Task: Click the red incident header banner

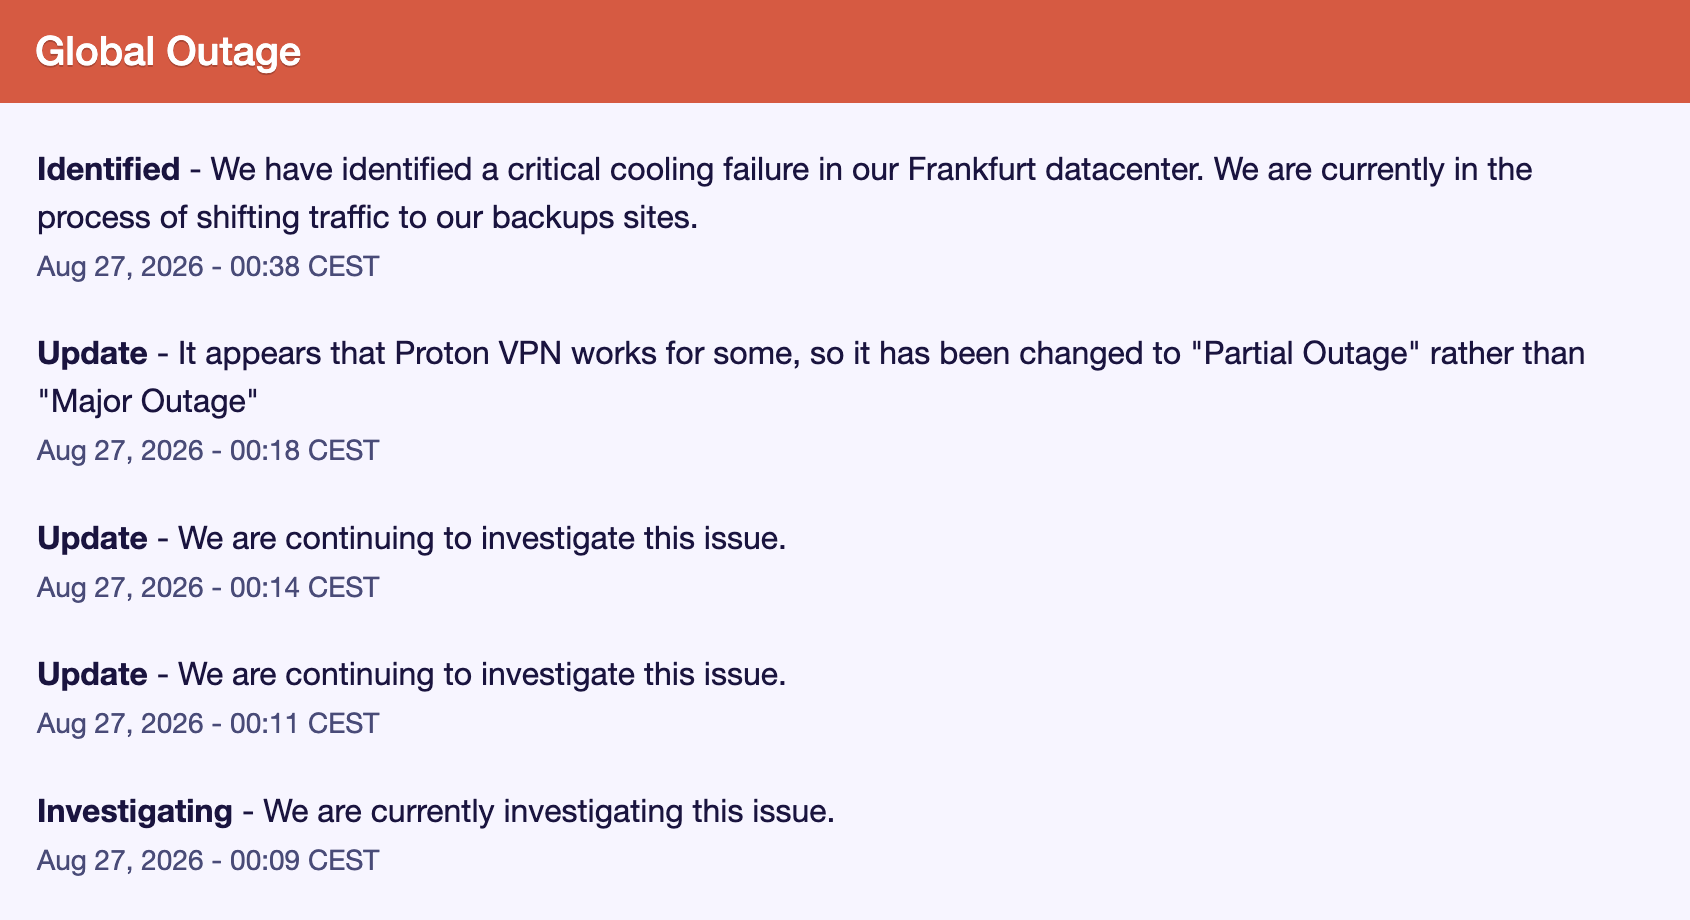Action: (845, 51)
